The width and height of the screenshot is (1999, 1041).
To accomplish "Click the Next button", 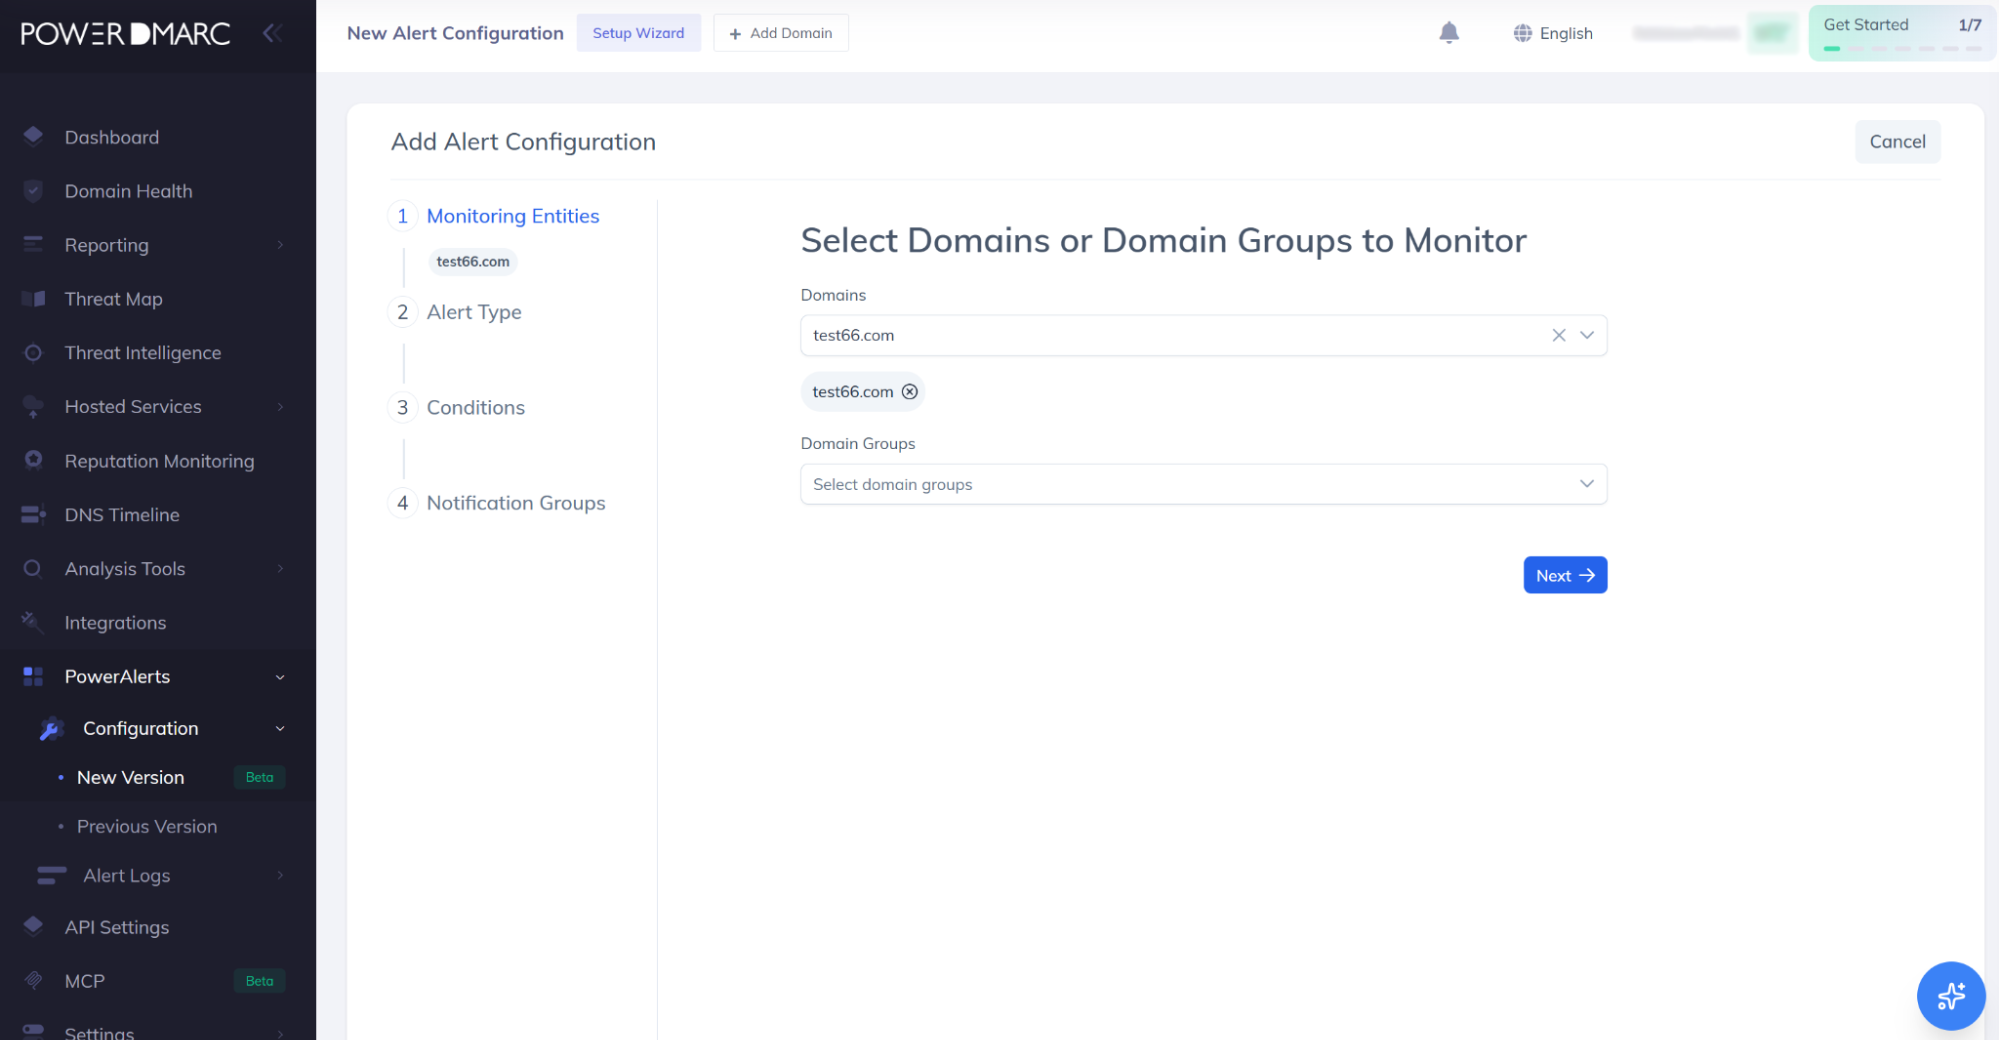I will (x=1565, y=575).
